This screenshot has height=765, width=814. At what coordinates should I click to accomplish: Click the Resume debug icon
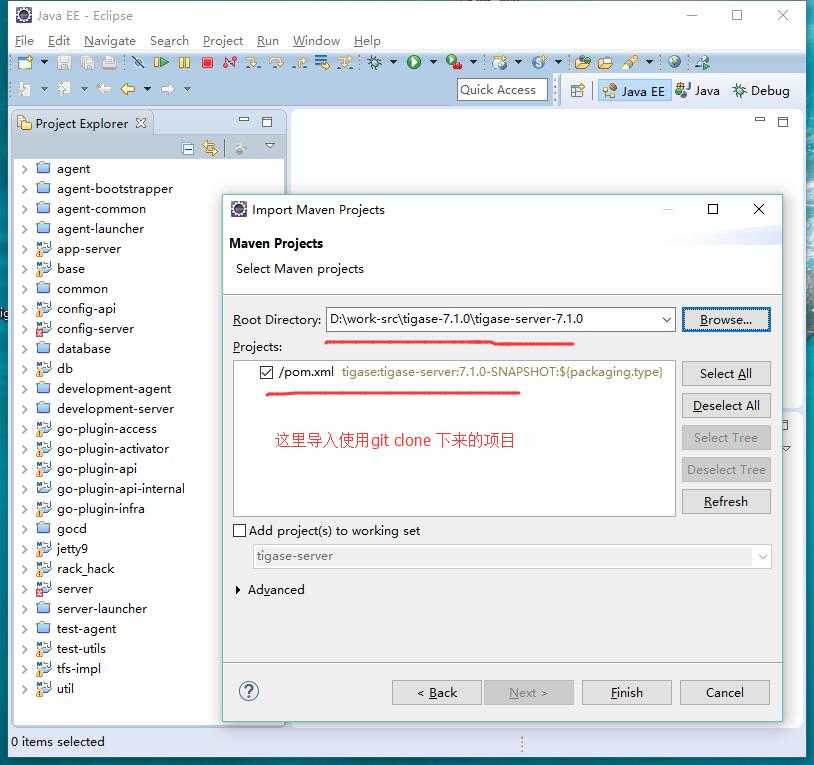pos(161,63)
